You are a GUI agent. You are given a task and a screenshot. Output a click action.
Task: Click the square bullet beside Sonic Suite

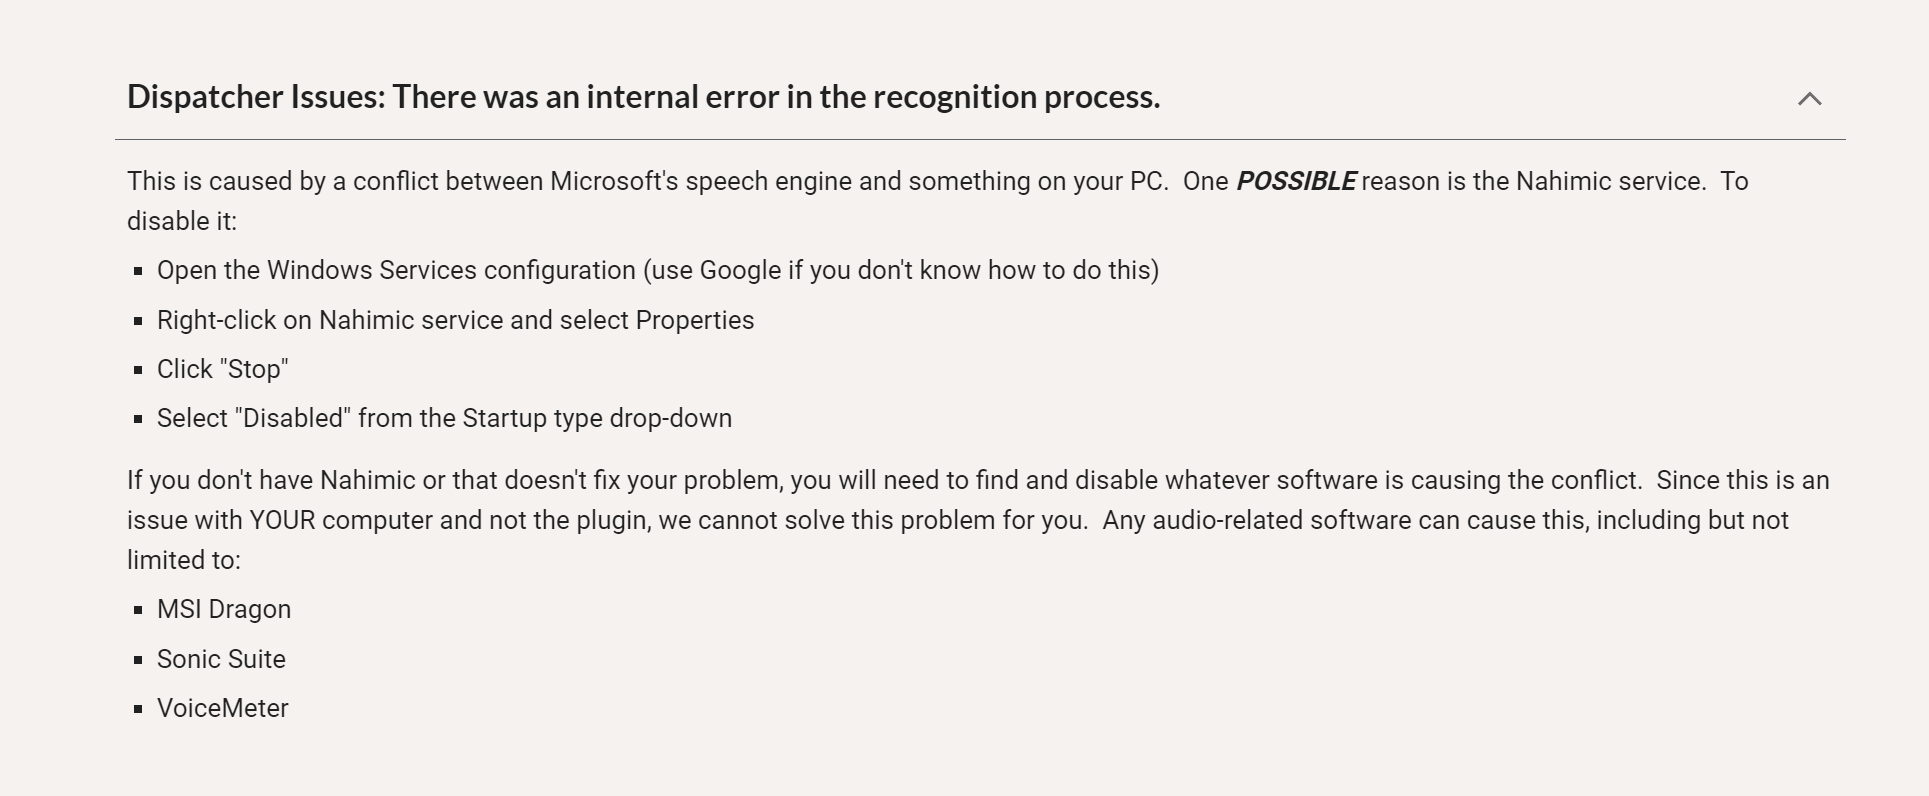138,660
